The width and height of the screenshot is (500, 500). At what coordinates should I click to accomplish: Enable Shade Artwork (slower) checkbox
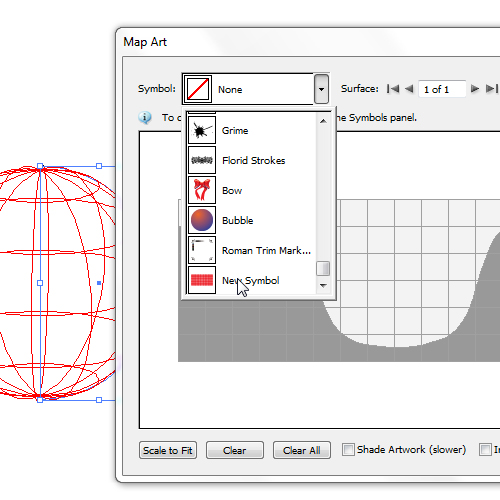pyautogui.click(x=348, y=450)
